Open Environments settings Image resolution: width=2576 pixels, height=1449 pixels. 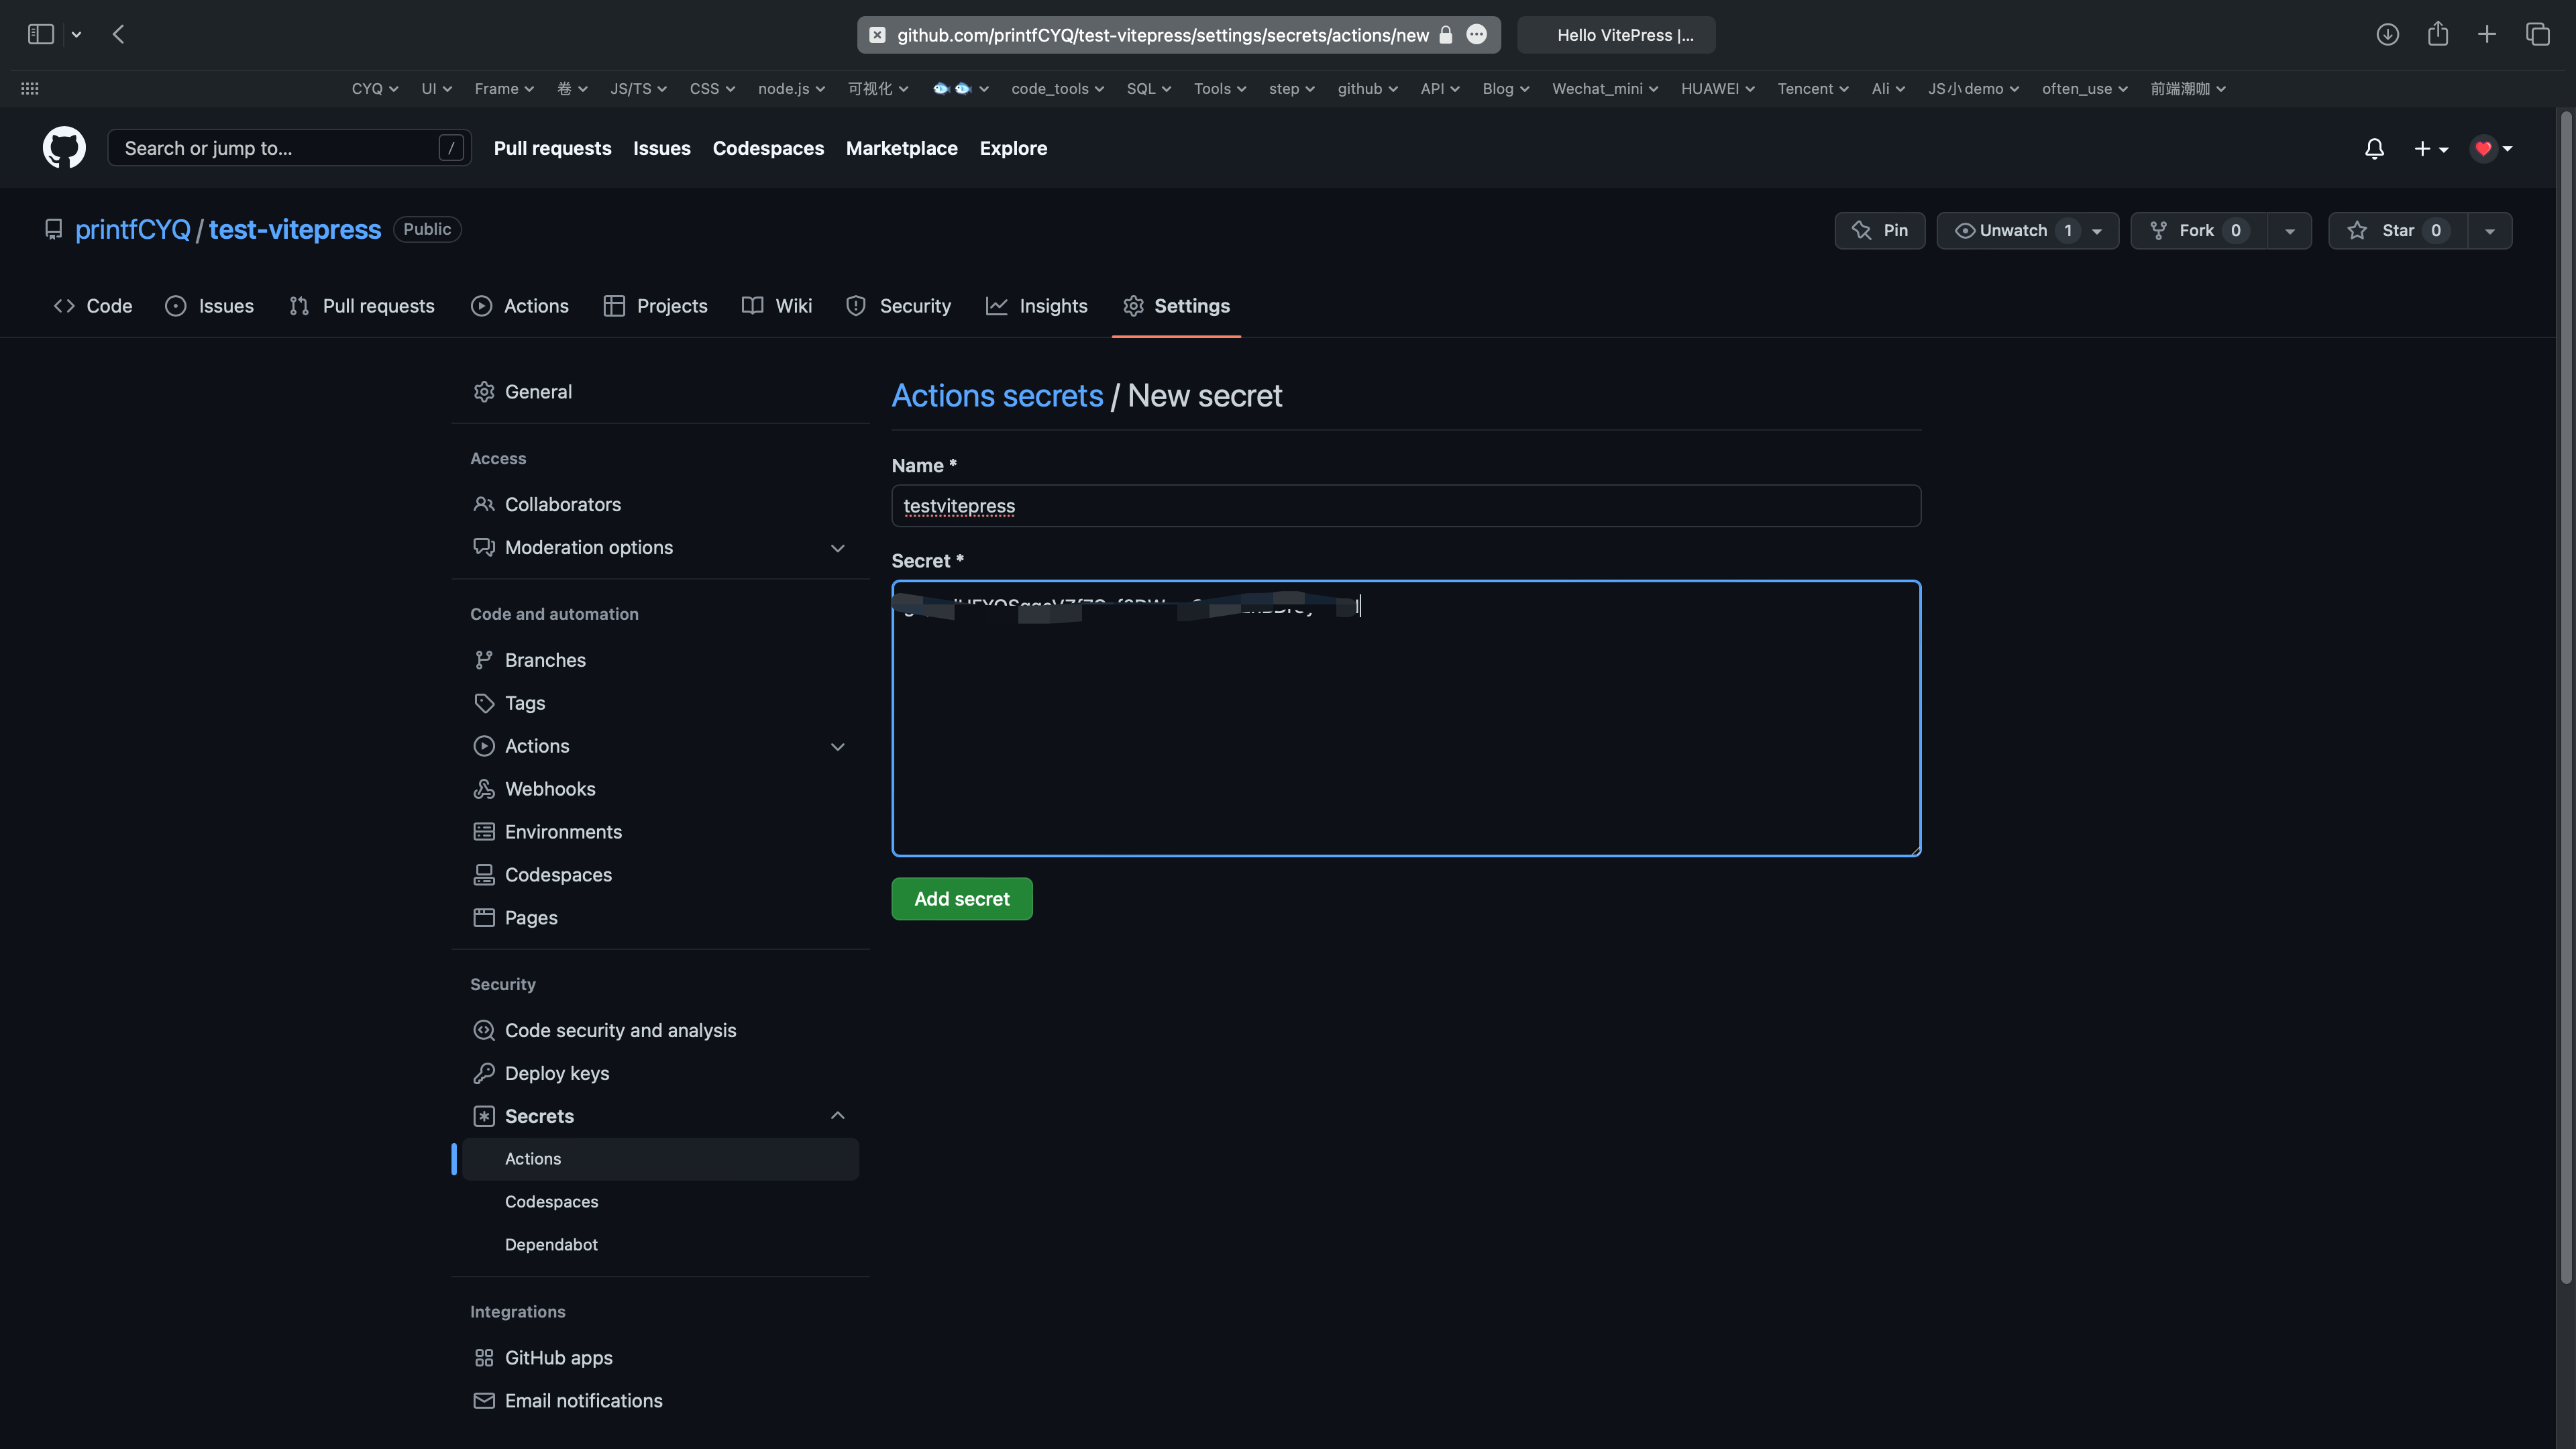(660, 832)
